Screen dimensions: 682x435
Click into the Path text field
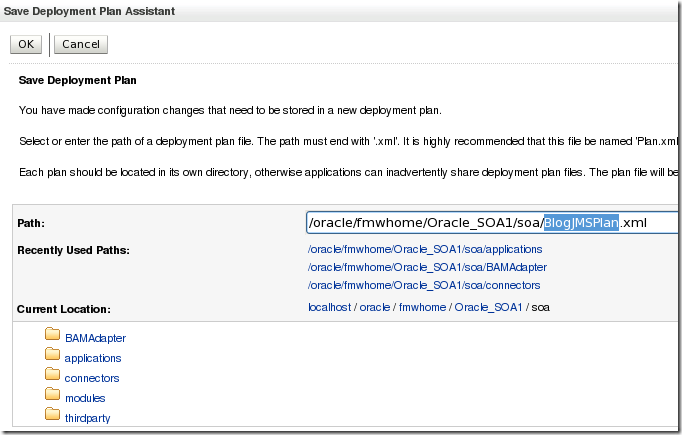pos(490,222)
